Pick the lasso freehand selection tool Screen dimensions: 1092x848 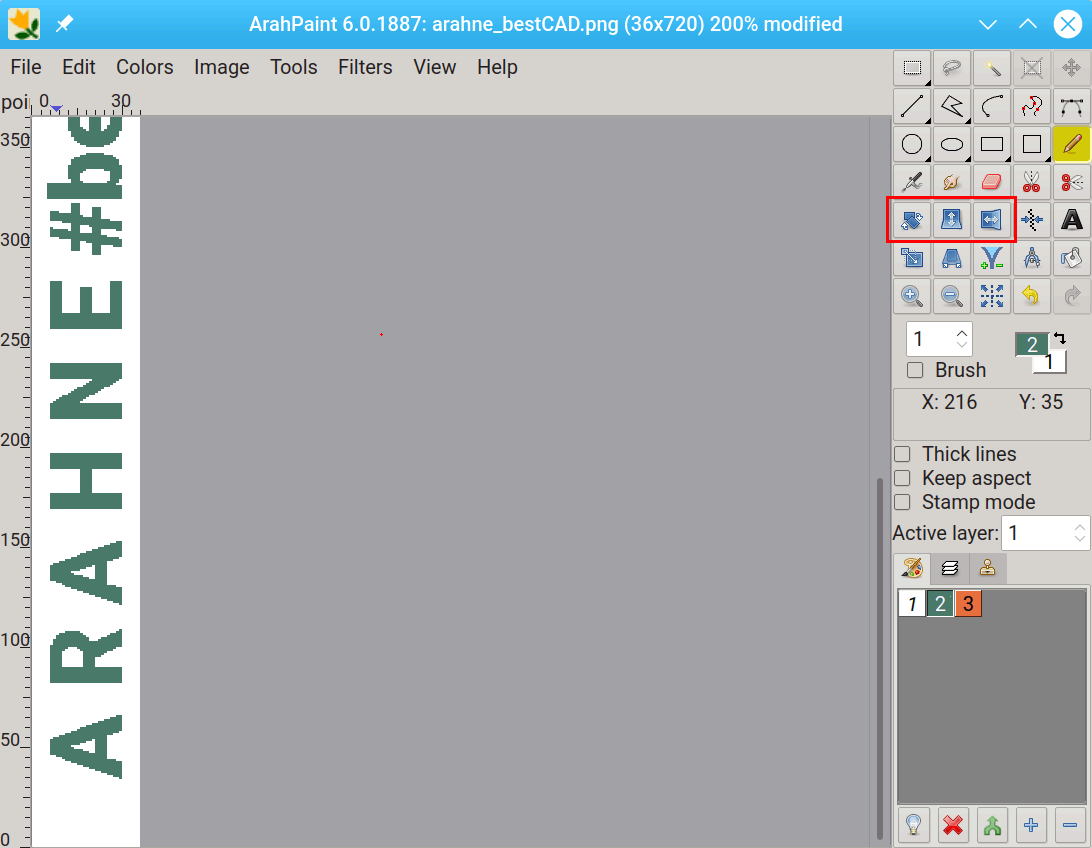point(952,68)
